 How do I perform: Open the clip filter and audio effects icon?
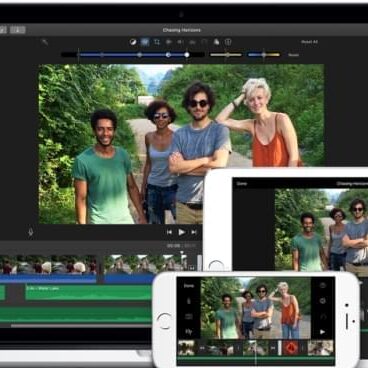(216, 42)
